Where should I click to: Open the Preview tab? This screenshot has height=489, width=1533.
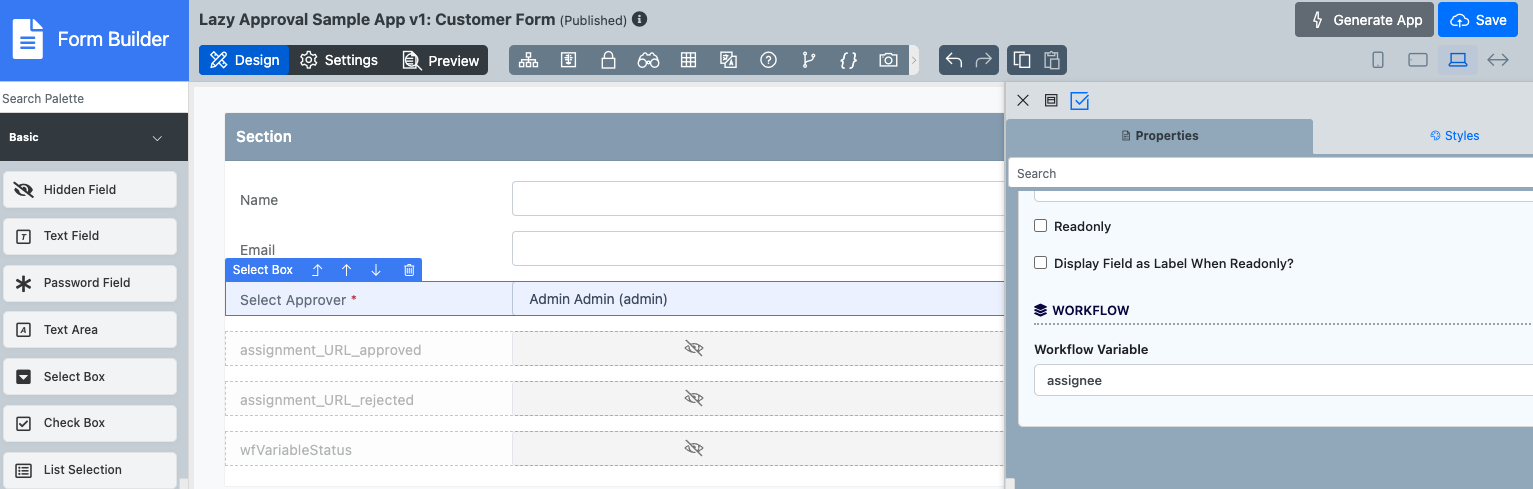point(441,60)
